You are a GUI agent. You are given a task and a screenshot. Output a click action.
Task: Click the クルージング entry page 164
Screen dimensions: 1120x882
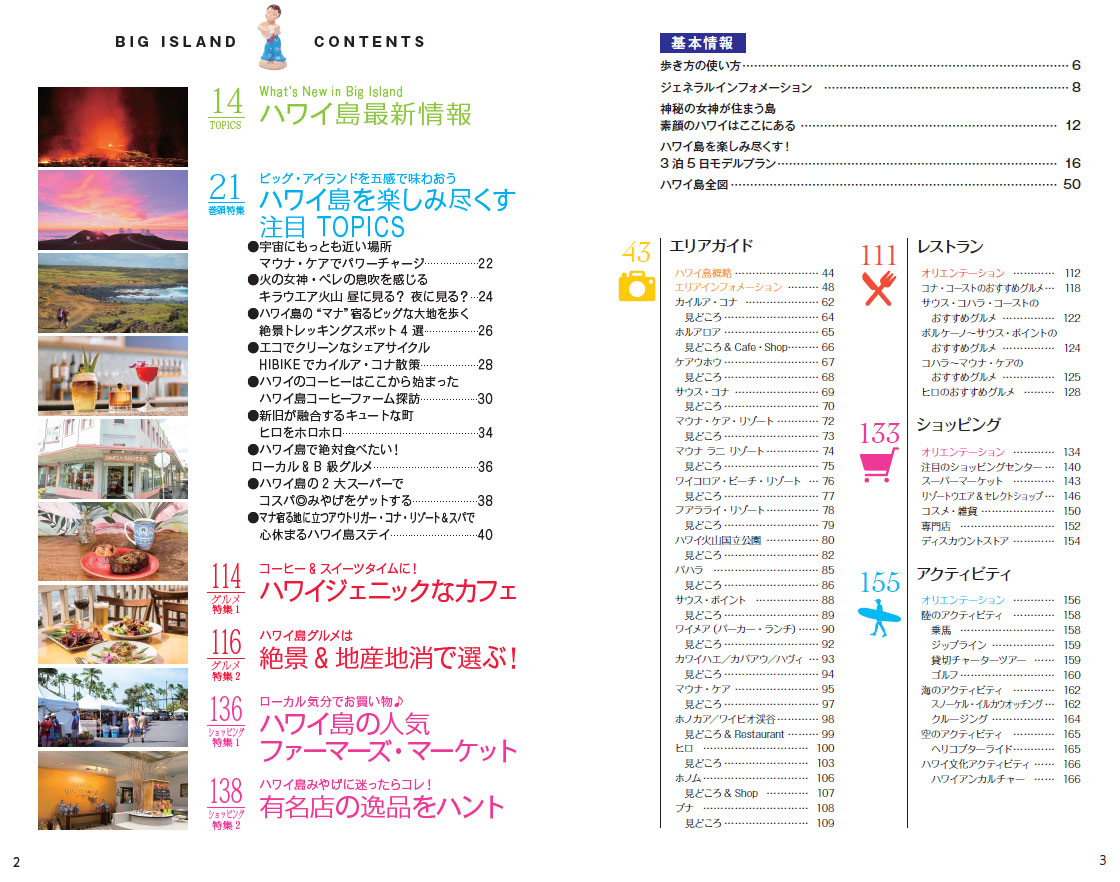pyautogui.click(x=1006, y=719)
